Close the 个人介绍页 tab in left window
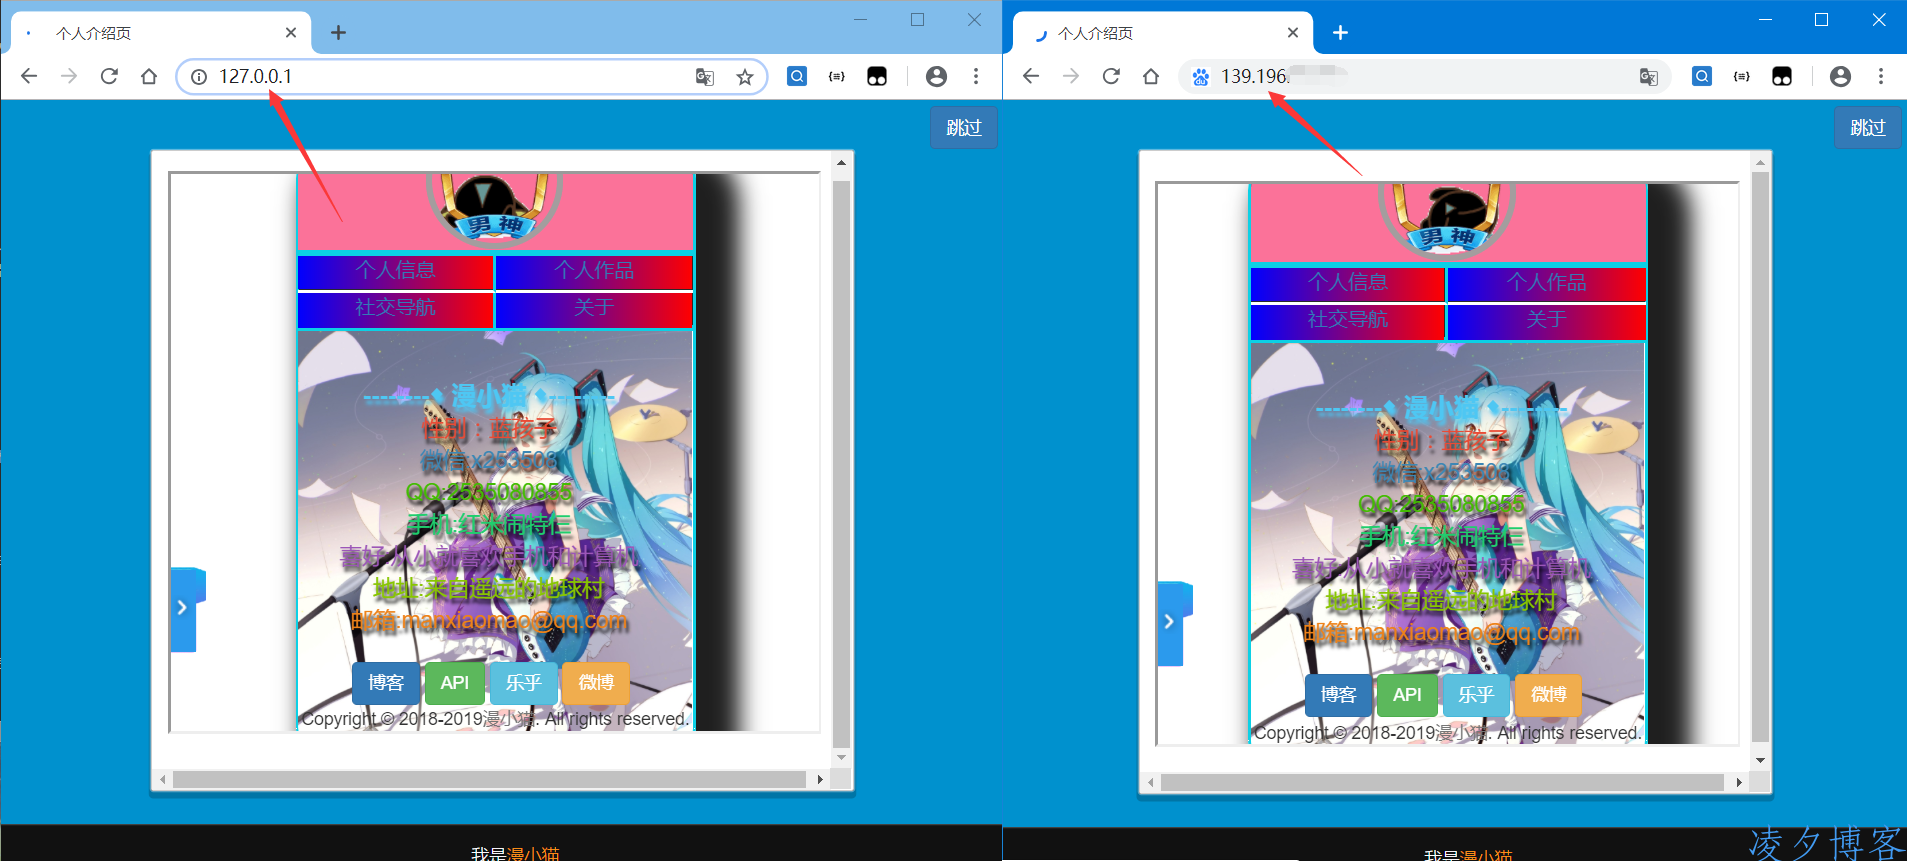Screen dimensions: 1907x861 click(x=291, y=33)
